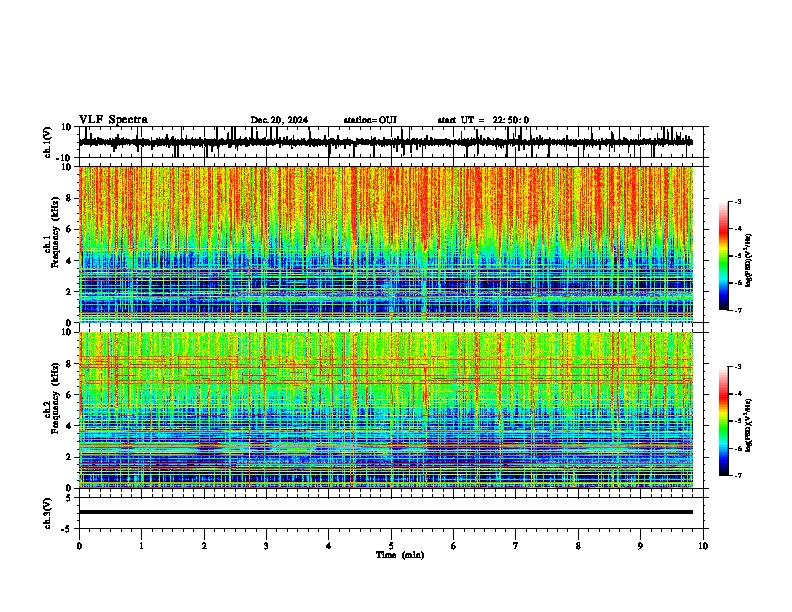This screenshot has width=792, height=612.
Task: Click the ch.2 'Frequency (kHz)' axis label
Action: click(55, 398)
